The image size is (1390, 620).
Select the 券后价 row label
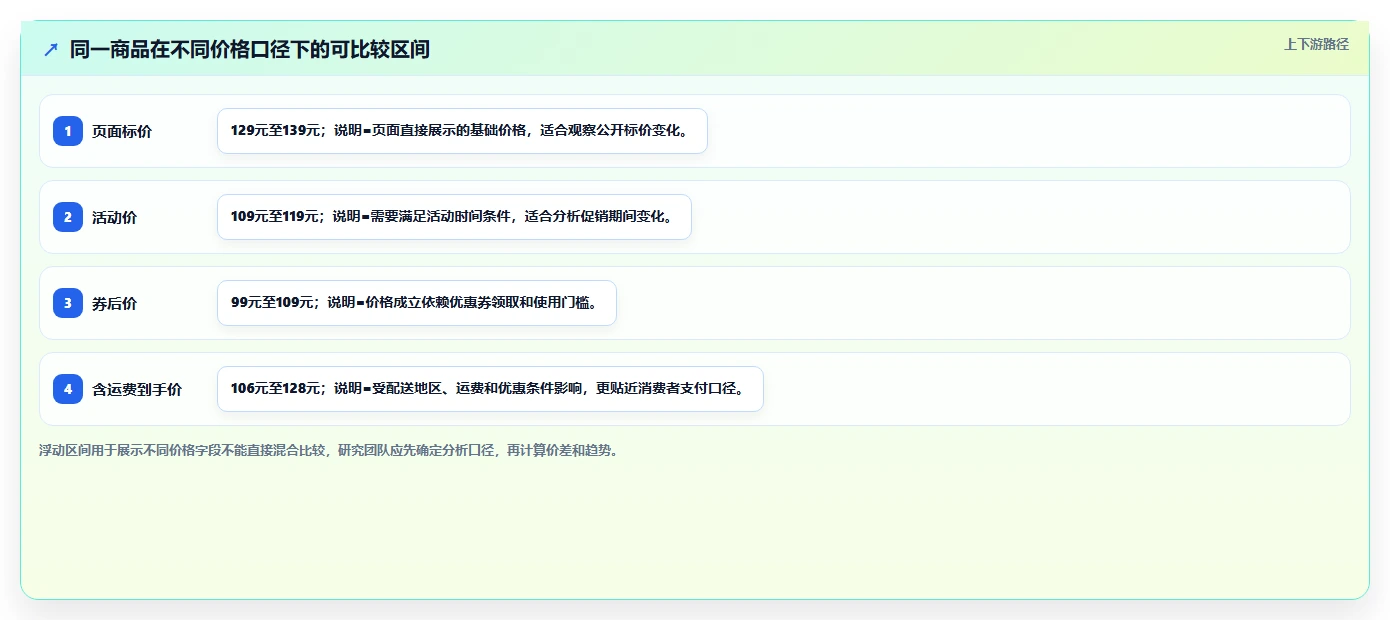[114, 303]
